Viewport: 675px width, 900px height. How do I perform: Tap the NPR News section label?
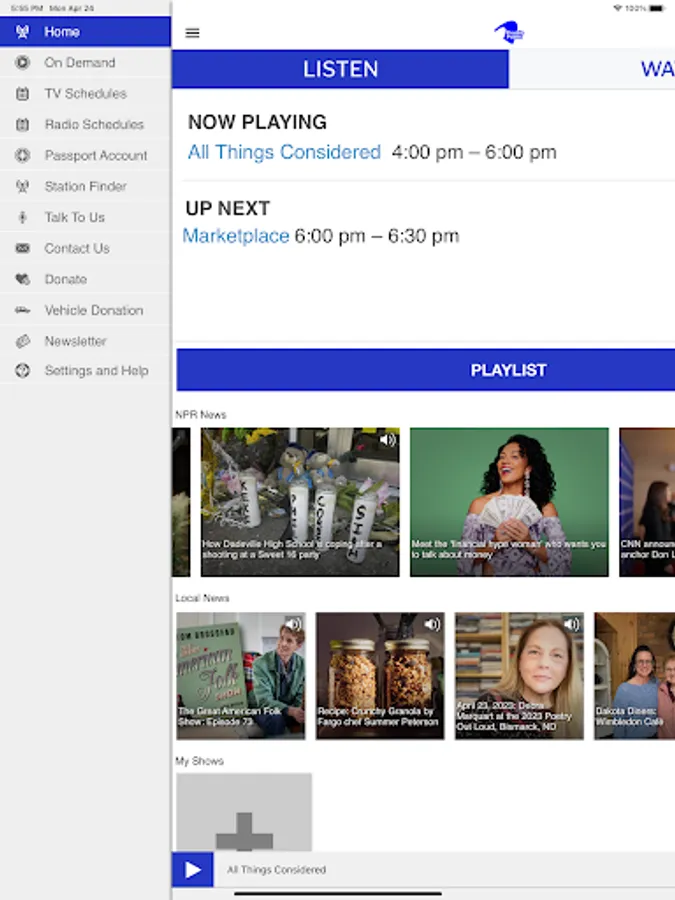click(201, 414)
